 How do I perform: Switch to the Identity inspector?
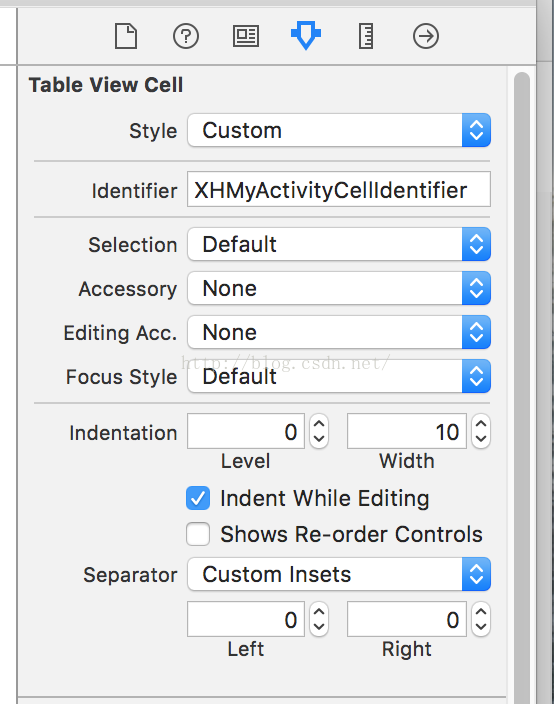(x=246, y=36)
